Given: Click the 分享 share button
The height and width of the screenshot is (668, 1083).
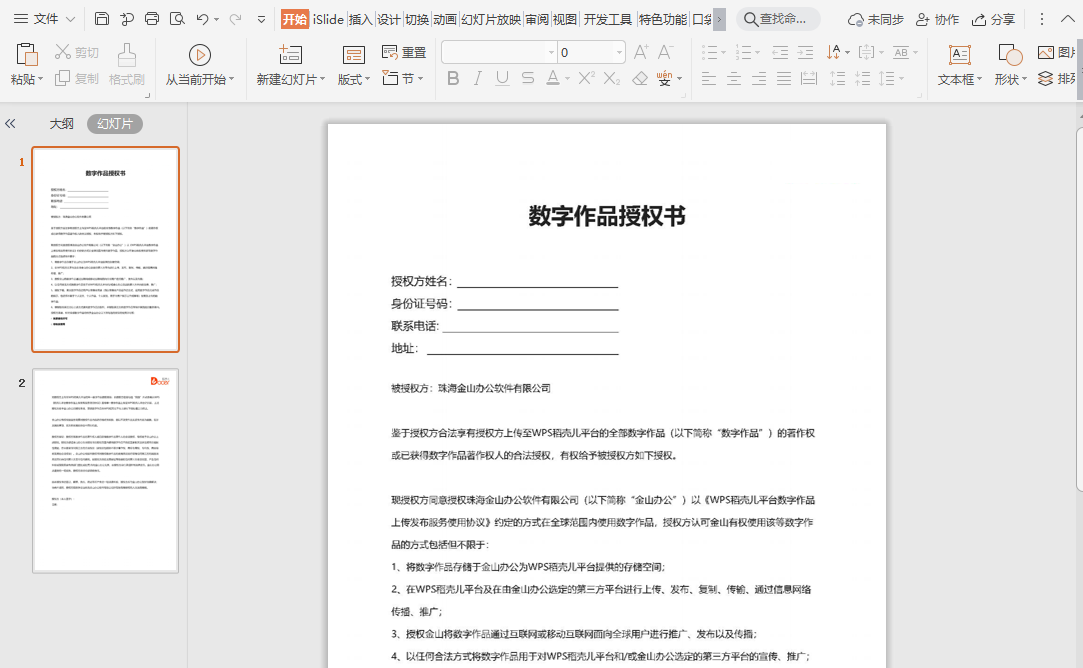Looking at the screenshot, I should [x=993, y=19].
